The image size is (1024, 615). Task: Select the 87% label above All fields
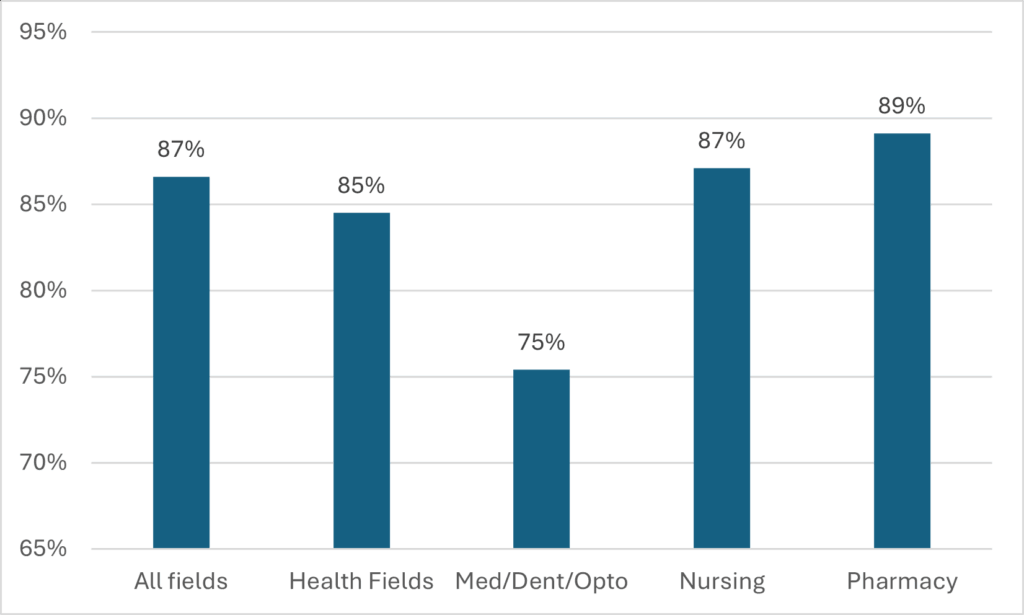[181, 150]
